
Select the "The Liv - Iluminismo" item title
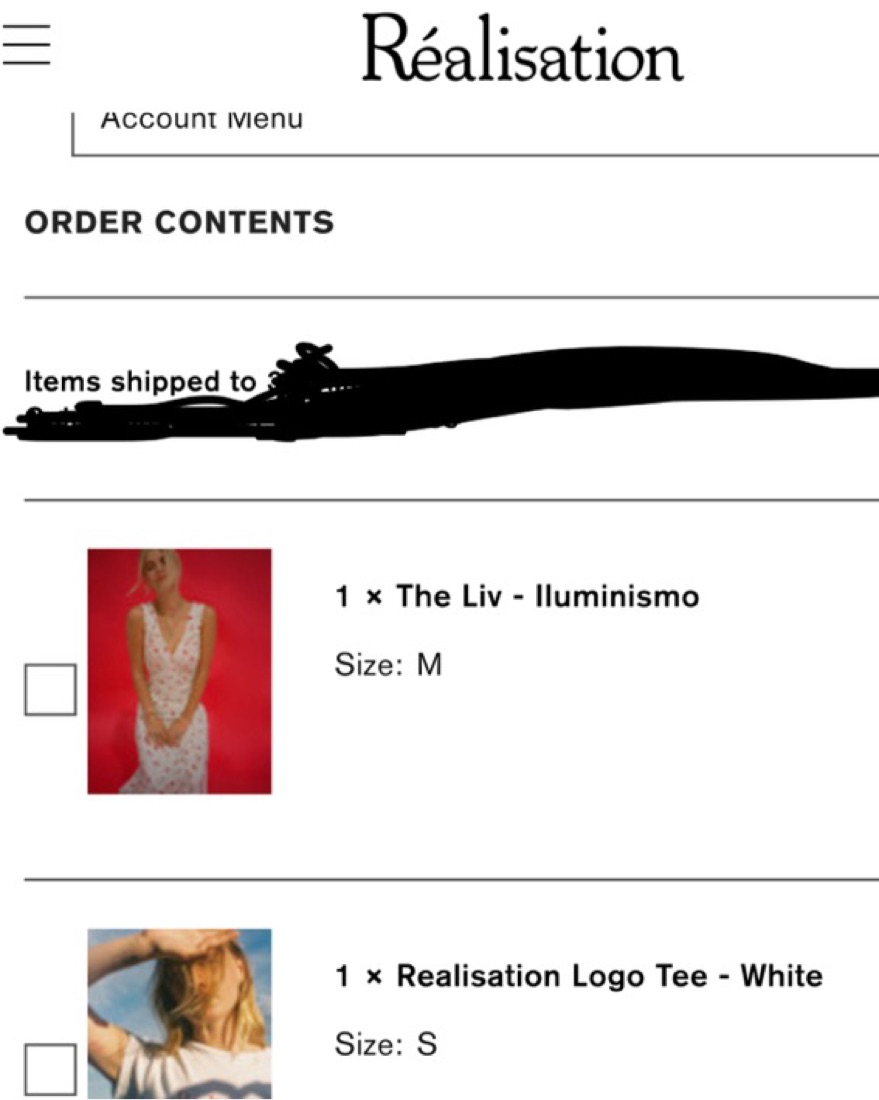547,596
